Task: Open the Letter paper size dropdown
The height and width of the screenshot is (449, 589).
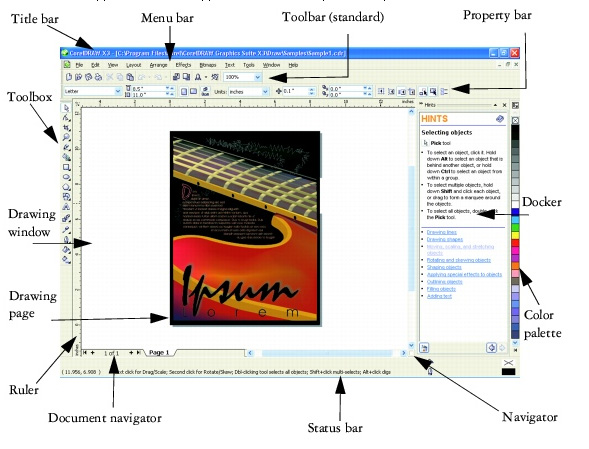Action: pos(118,91)
